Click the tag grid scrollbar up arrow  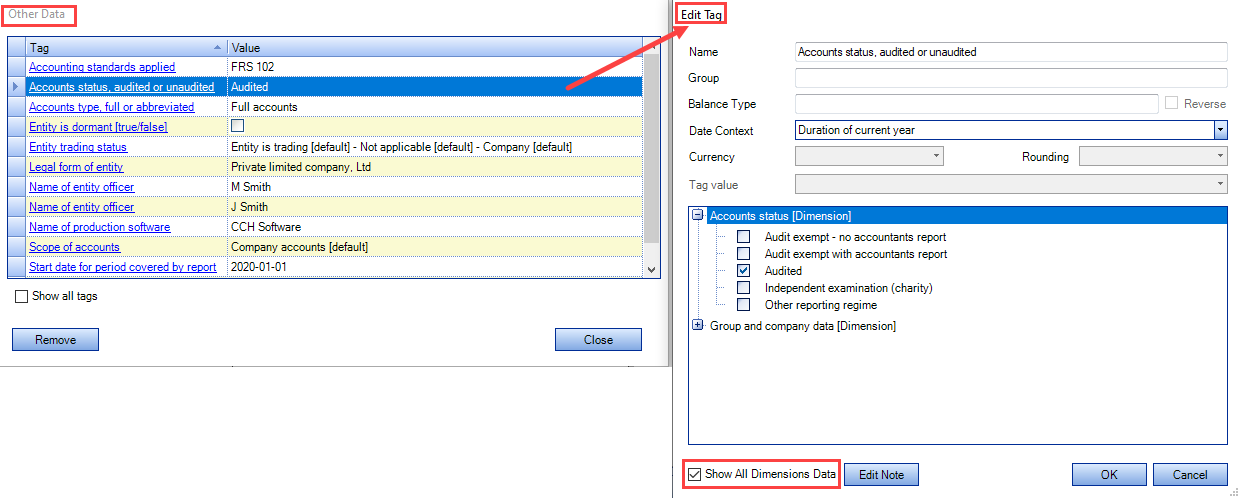pyautogui.click(x=651, y=47)
